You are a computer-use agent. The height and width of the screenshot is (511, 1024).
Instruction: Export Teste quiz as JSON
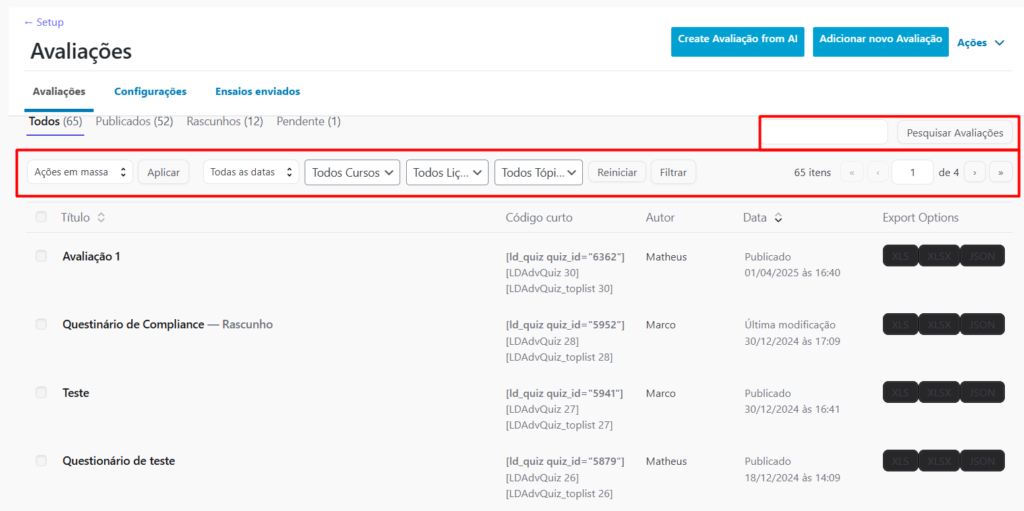(x=982, y=393)
